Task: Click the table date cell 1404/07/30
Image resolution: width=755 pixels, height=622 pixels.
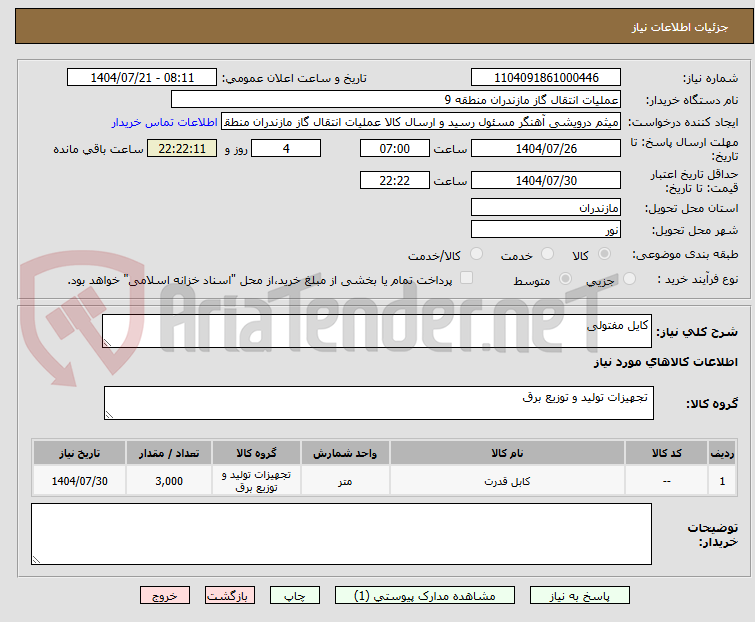Action: click(79, 480)
